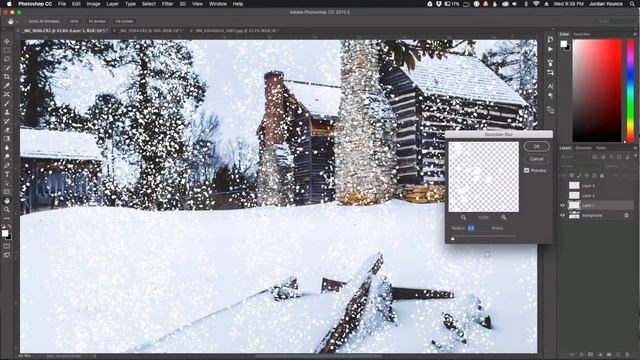Click the Radius slider handle

click(453, 238)
